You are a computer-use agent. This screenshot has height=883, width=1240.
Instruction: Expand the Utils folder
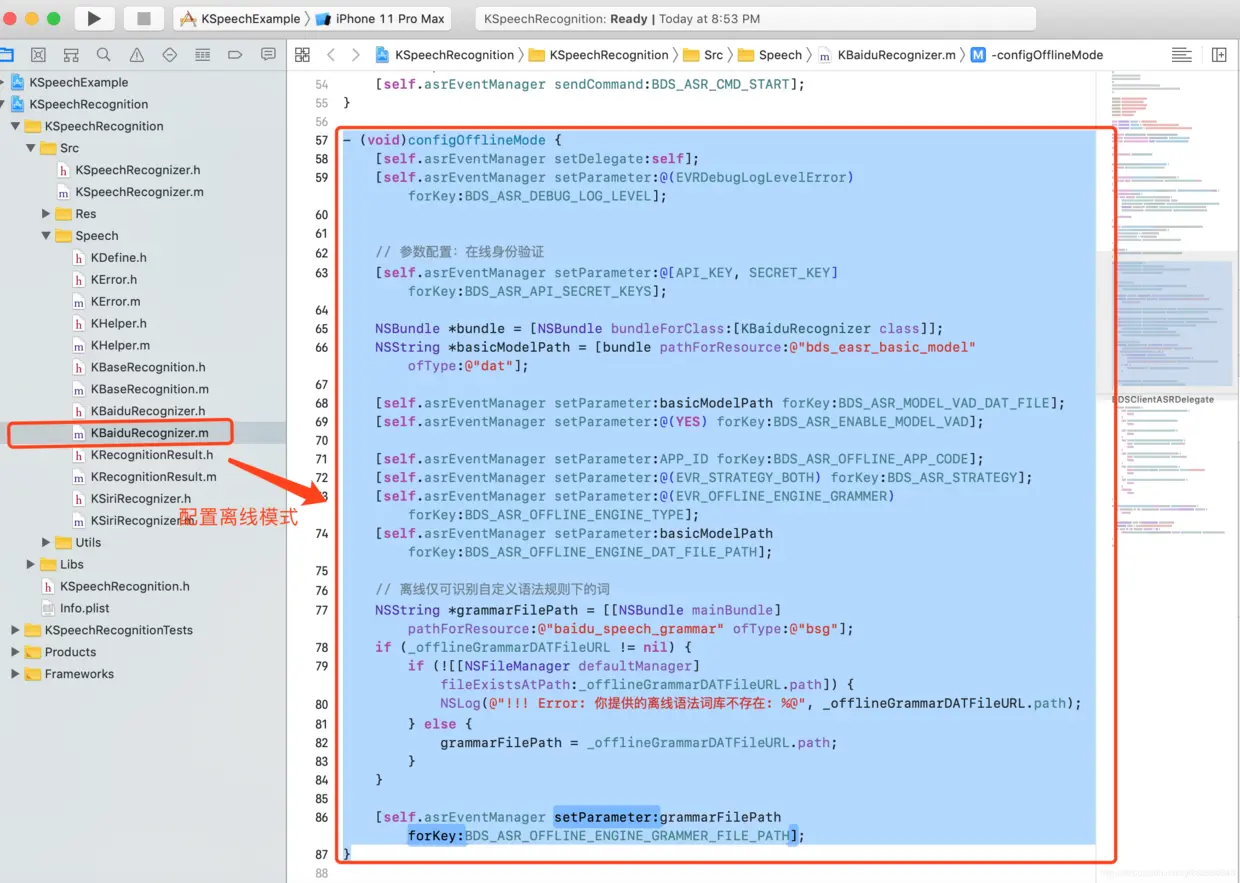pyautogui.click(x=46, y=542)
